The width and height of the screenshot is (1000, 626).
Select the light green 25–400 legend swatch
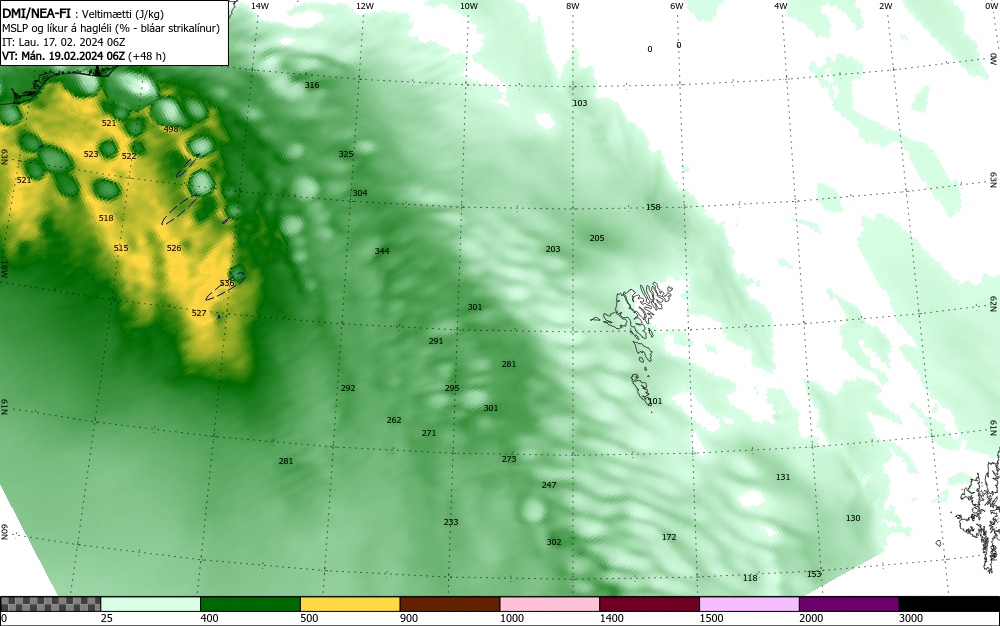[151, 604]
